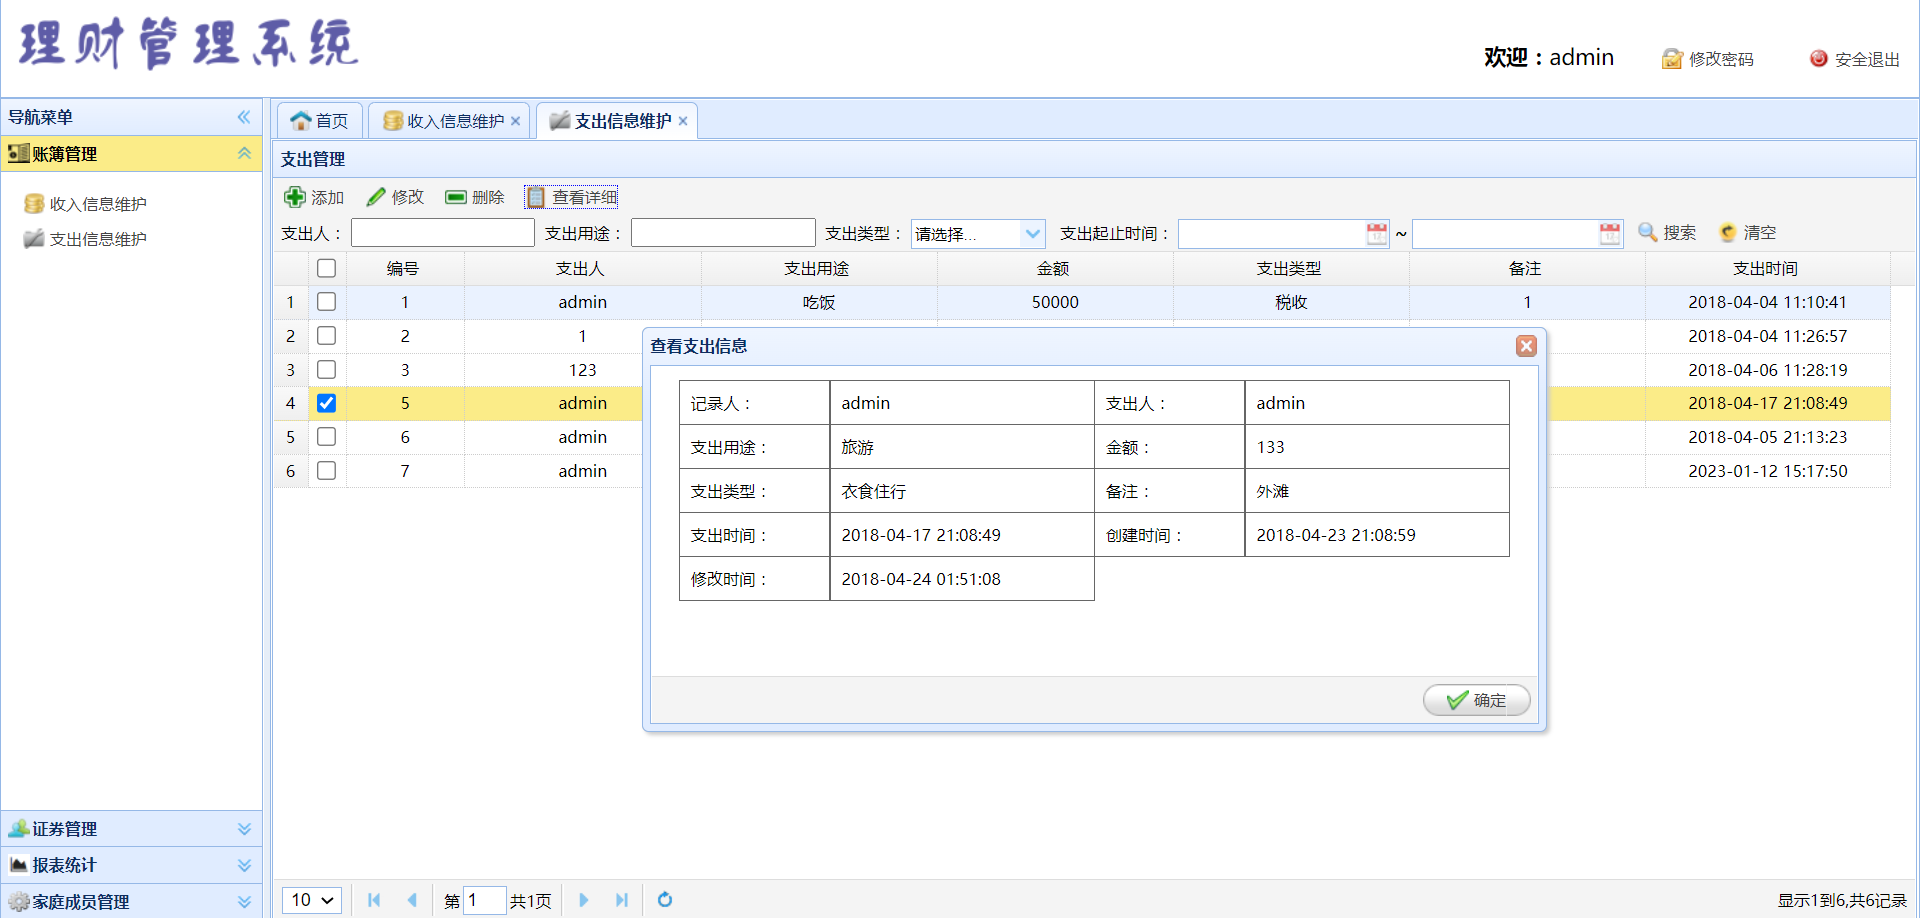Check the row with 编号 2
This screenshot has height=918, width=1920.
coord(326,335)
